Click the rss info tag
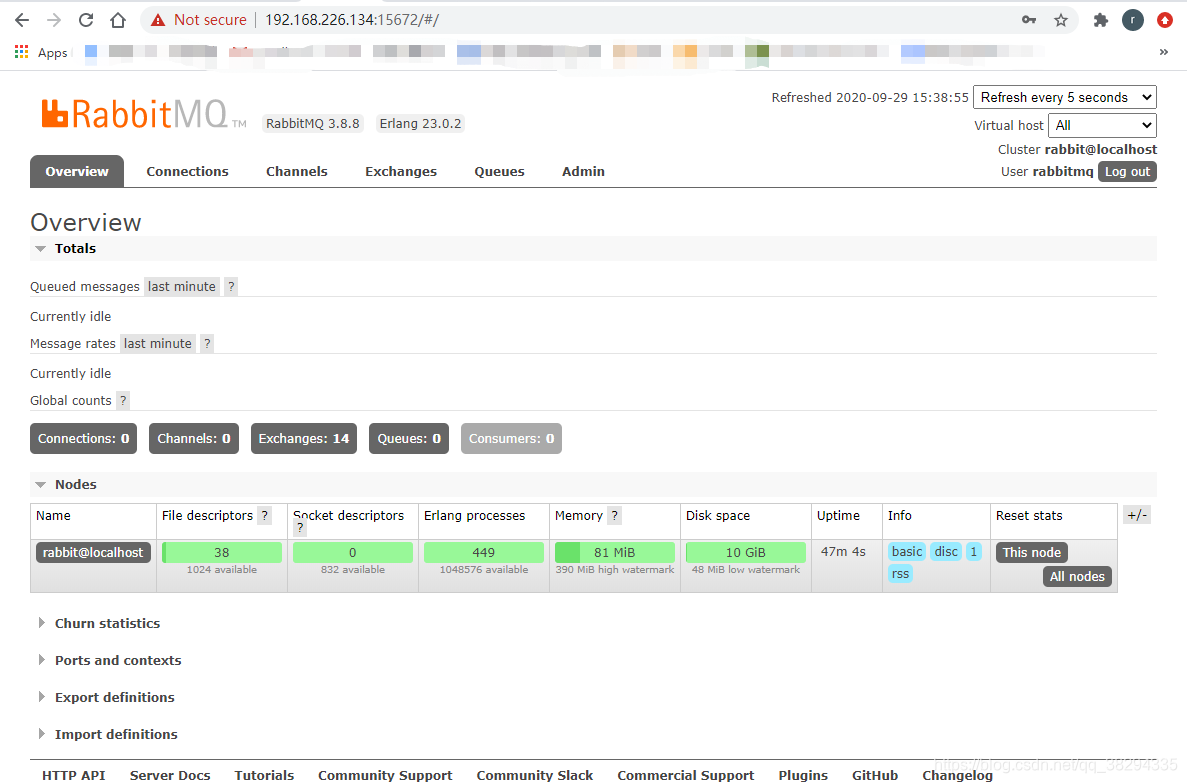This screenshot has height=783, width=1187. pyautogui.click(x=900, y=573)
